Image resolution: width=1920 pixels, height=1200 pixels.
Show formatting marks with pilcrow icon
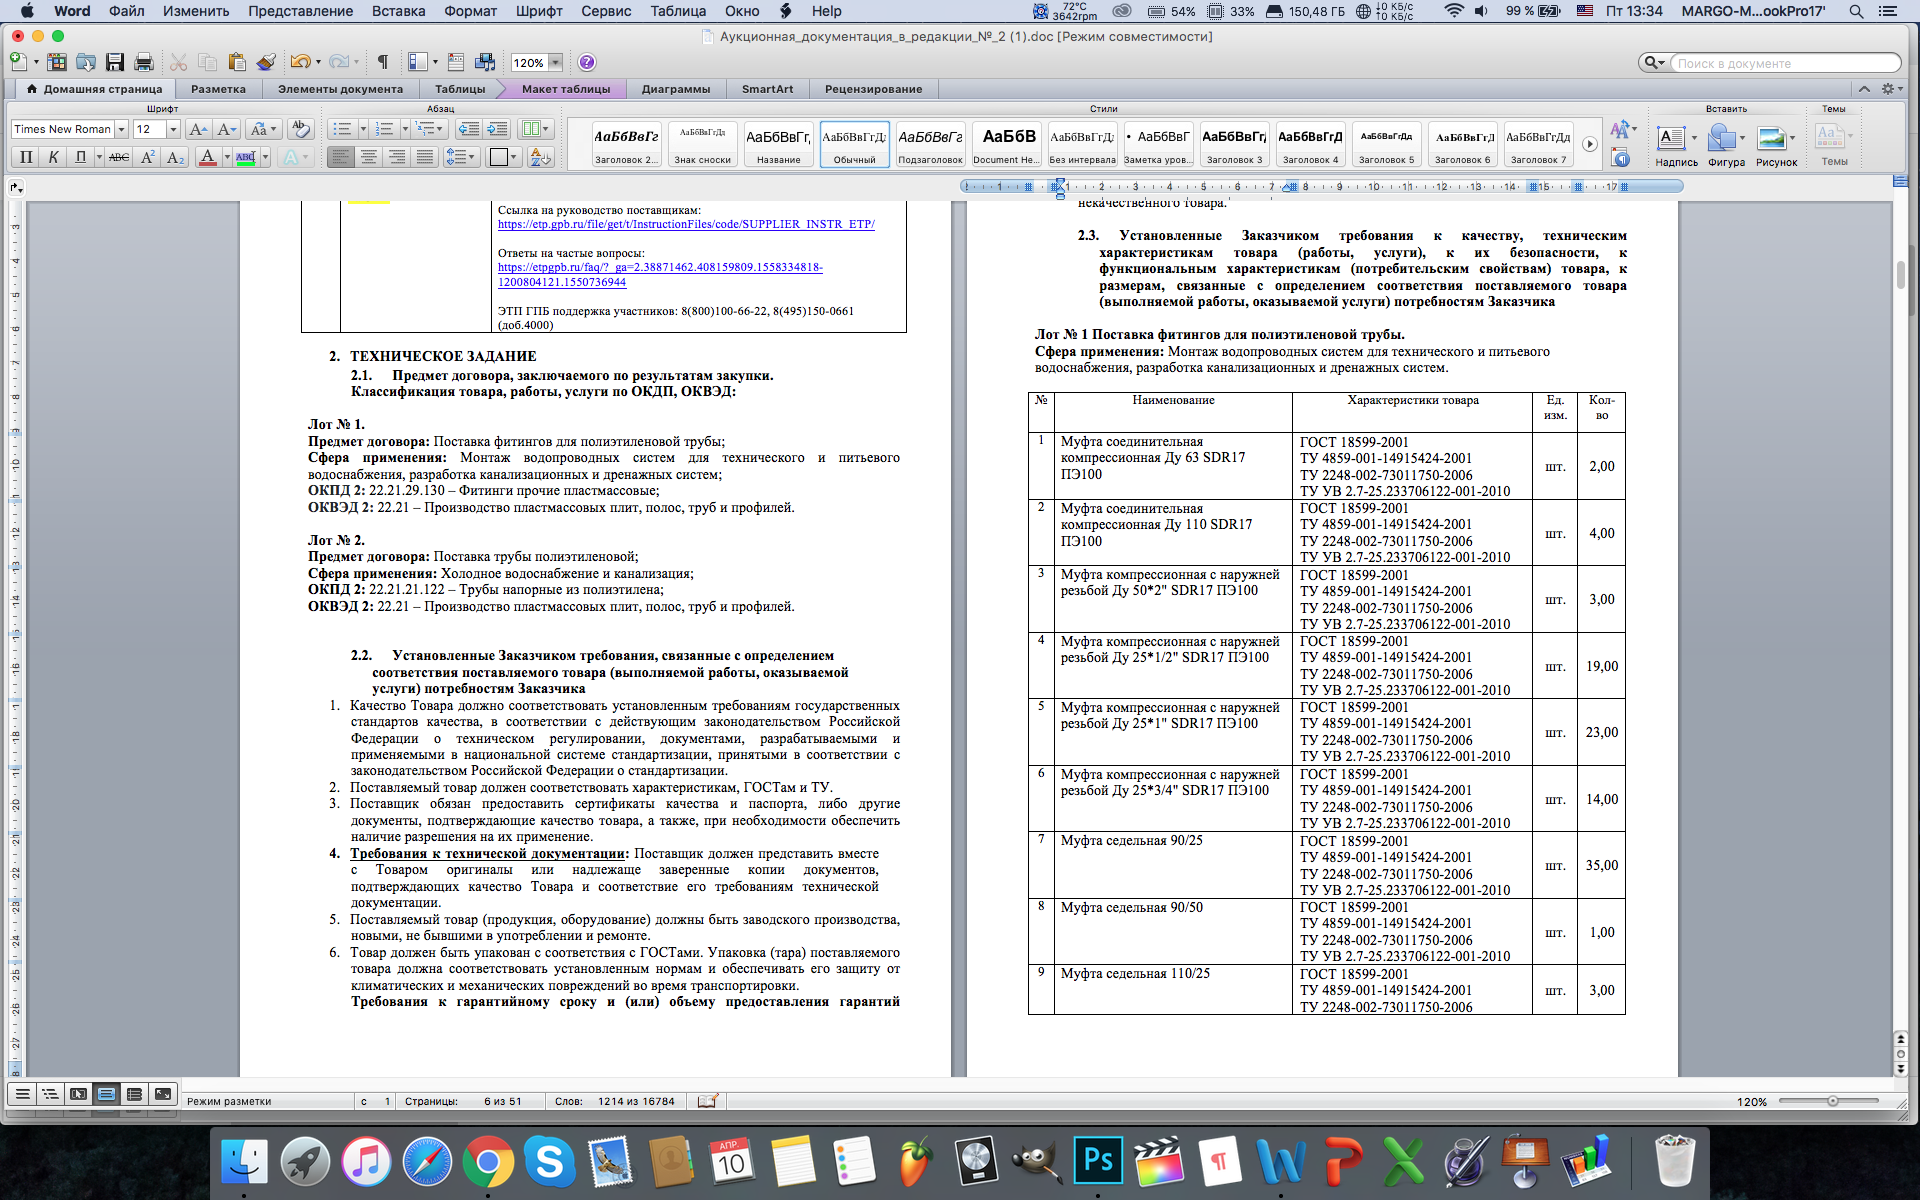(382, 62)
